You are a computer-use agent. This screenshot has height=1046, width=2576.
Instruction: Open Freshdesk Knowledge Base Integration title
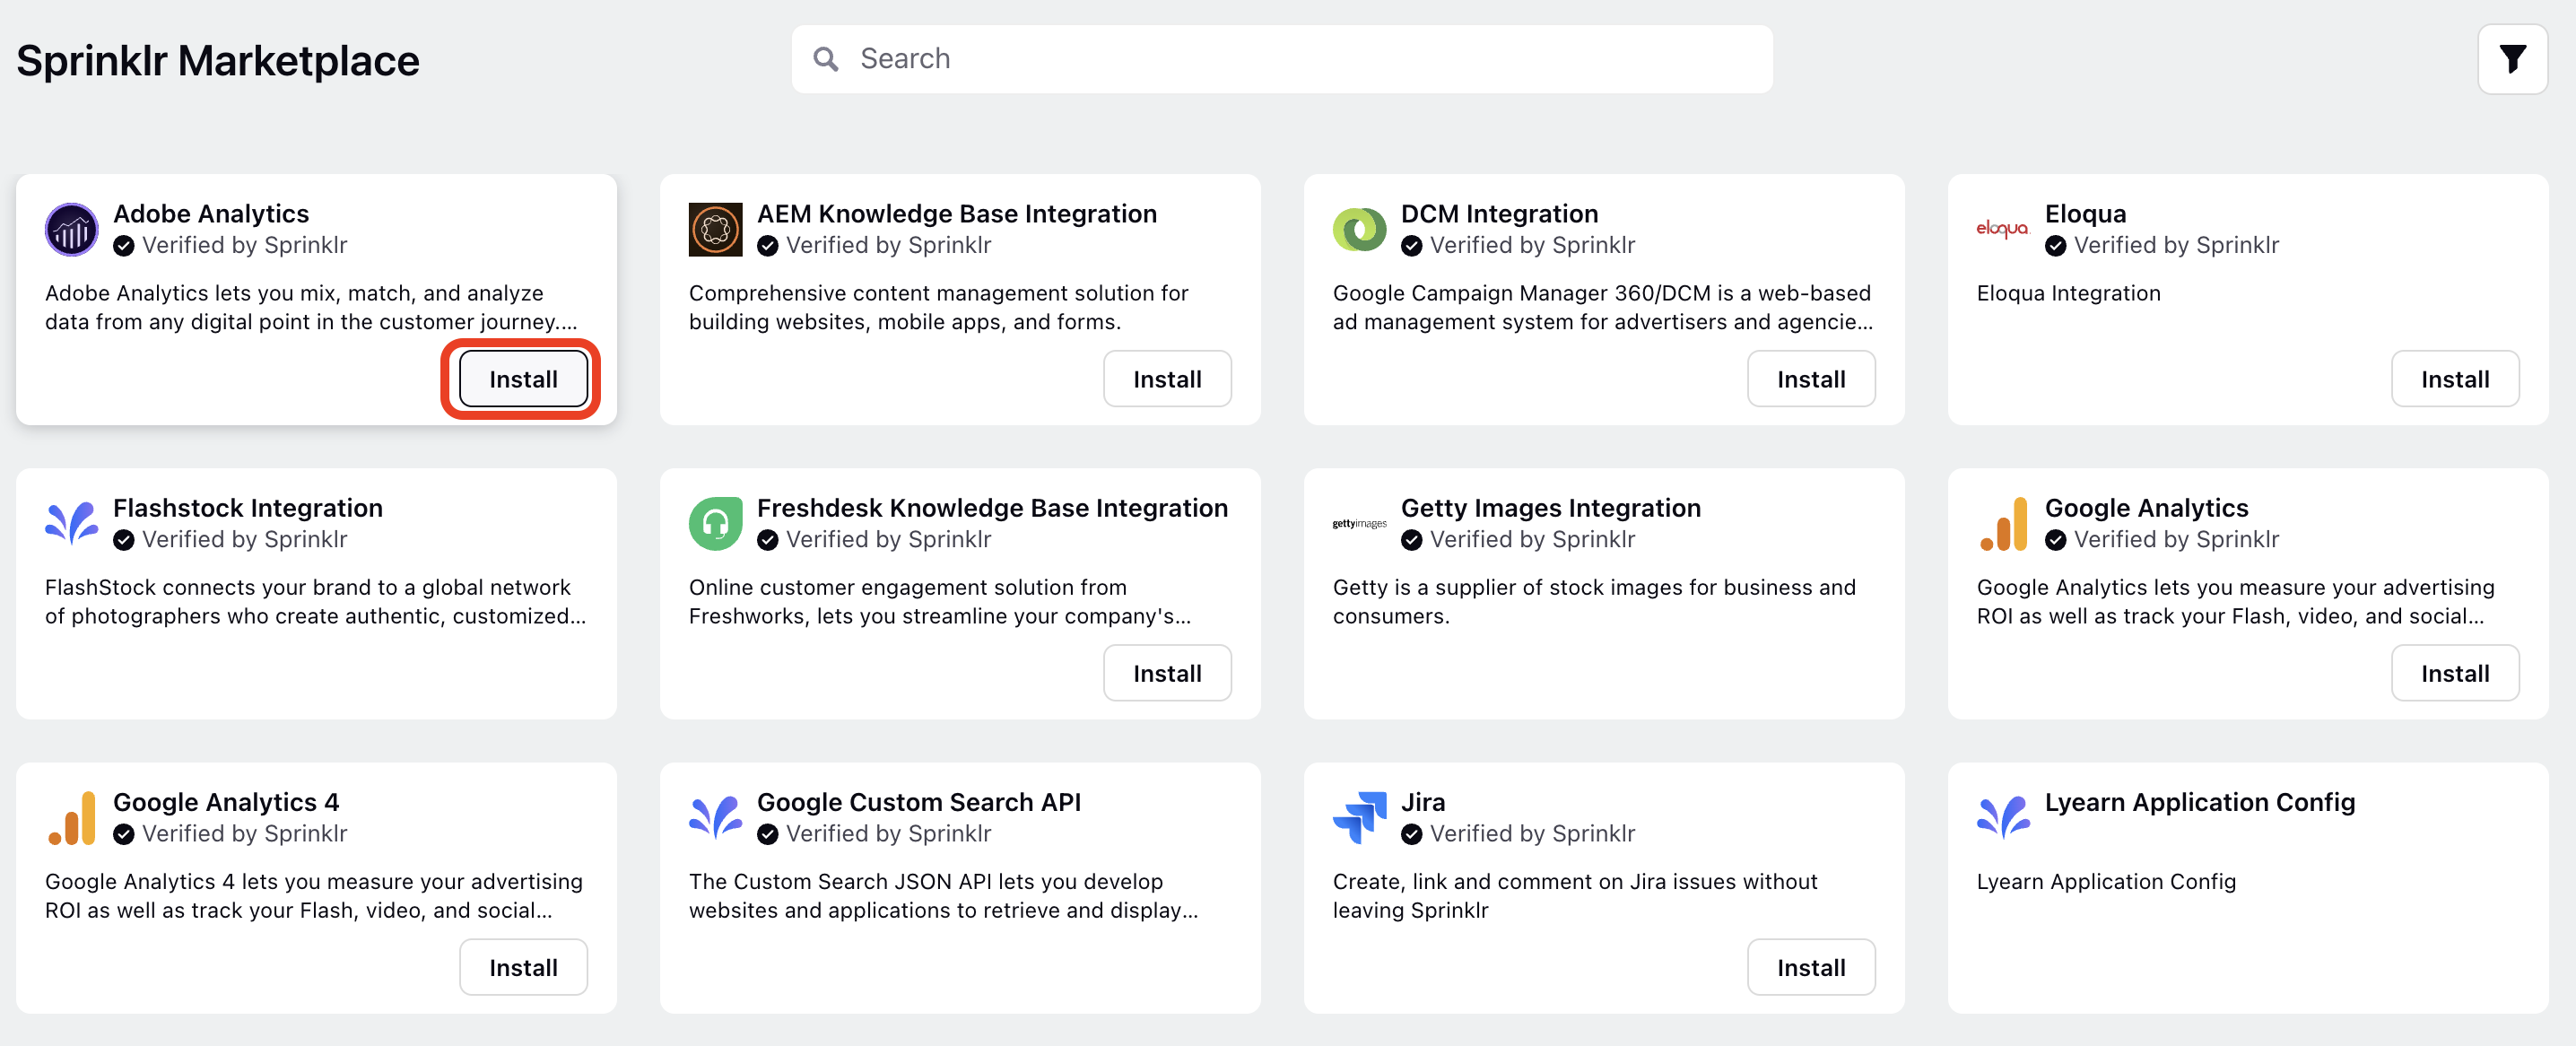[992, 508]
